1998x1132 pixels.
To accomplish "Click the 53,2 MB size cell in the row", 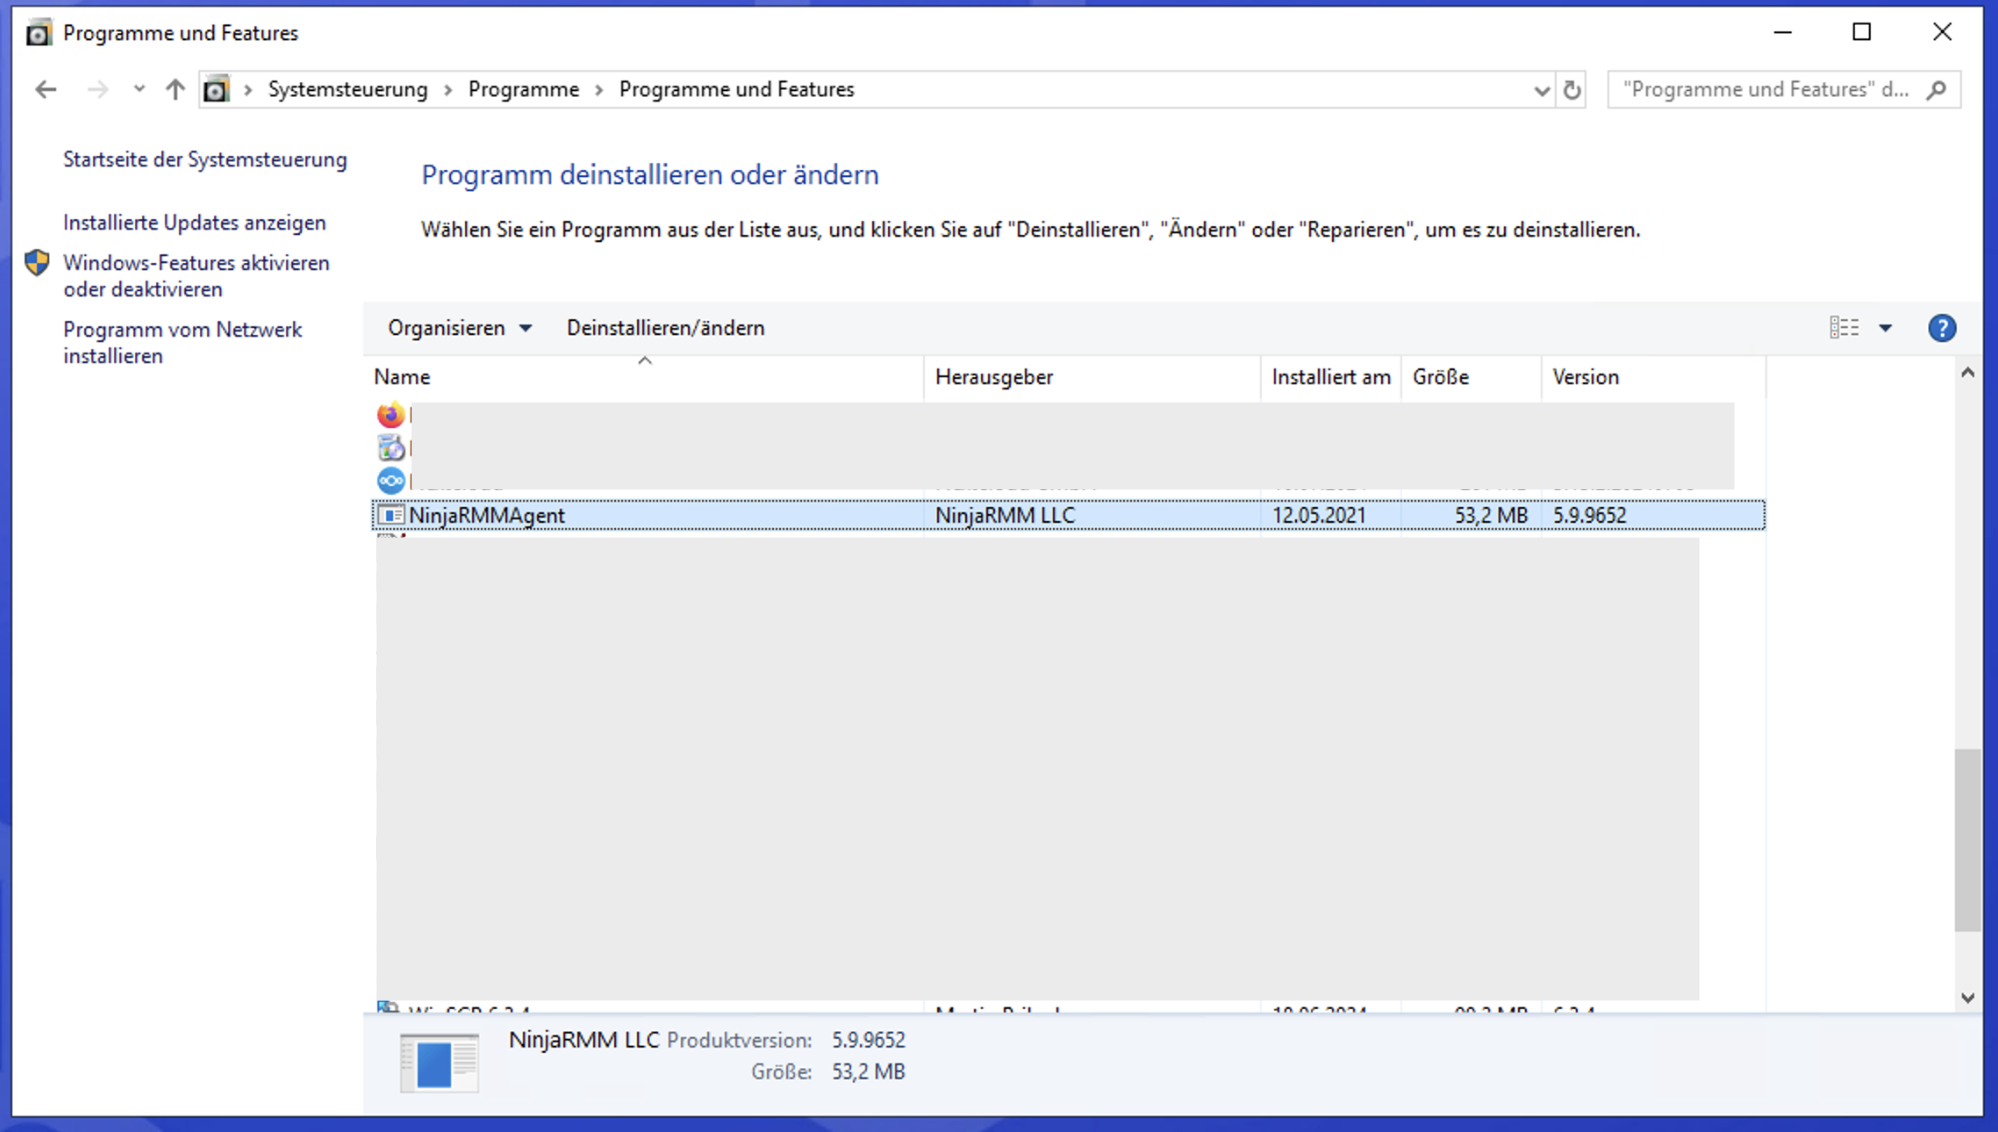I will 1491,515.
